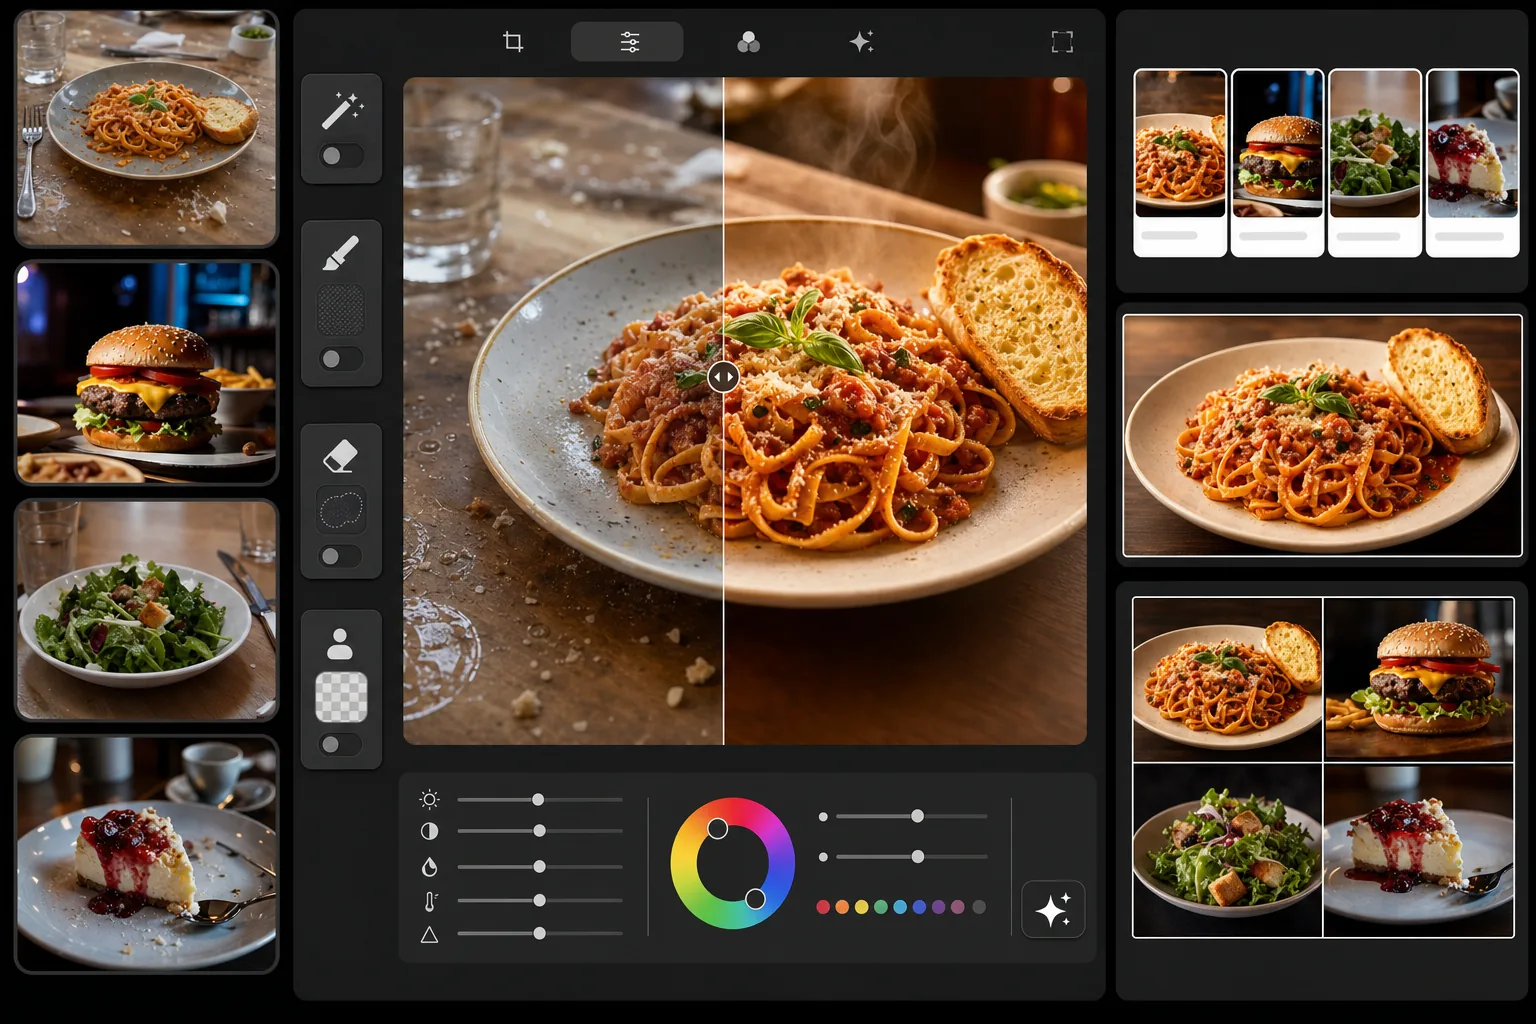
Task: Click the upper handle on color wheel
Action: pyautogui.click(x=718, y=829)
